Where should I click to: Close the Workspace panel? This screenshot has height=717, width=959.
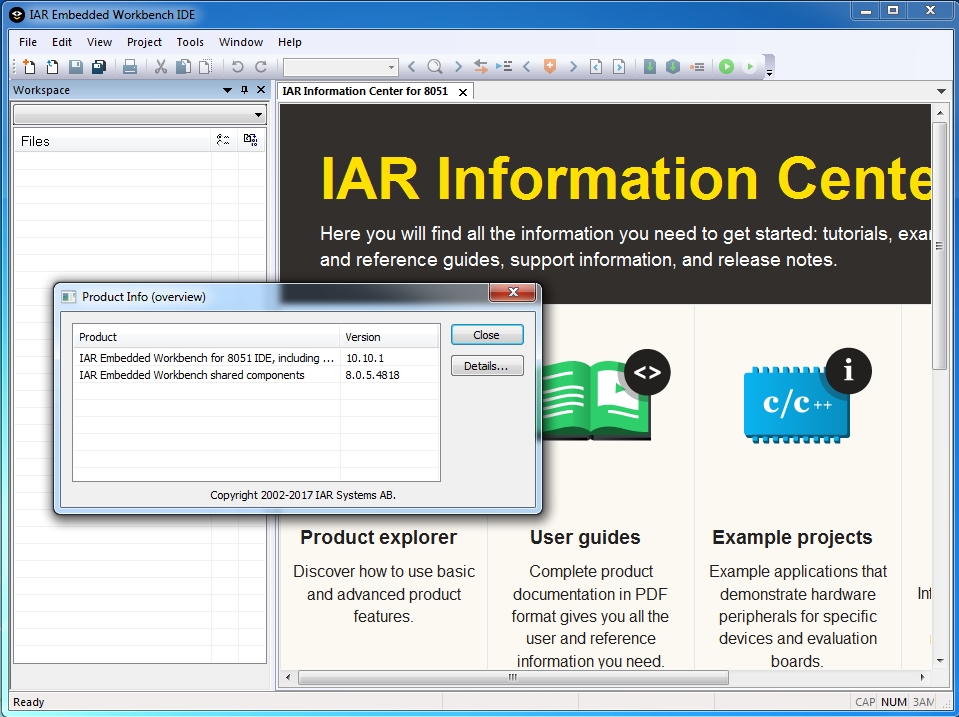coord(261,90)
